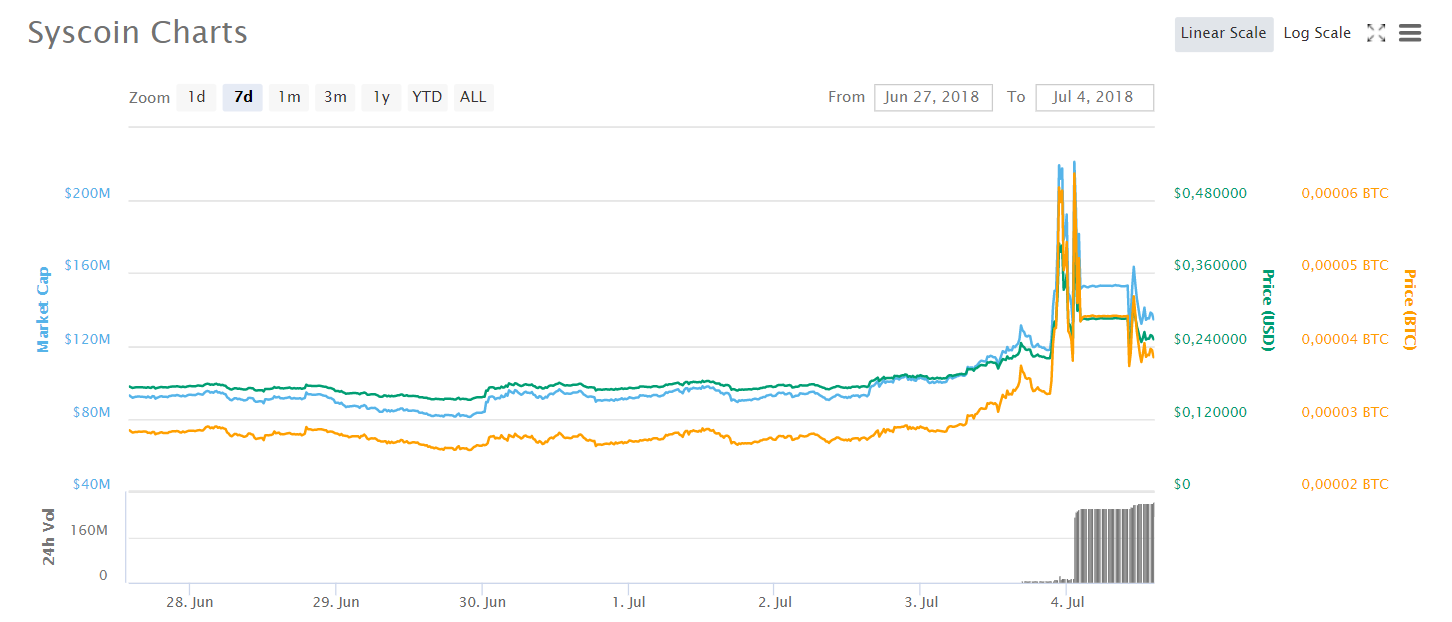Click the 4. Jul date marker
This screenshot has width=1452, height=622.
point(1068,602)
